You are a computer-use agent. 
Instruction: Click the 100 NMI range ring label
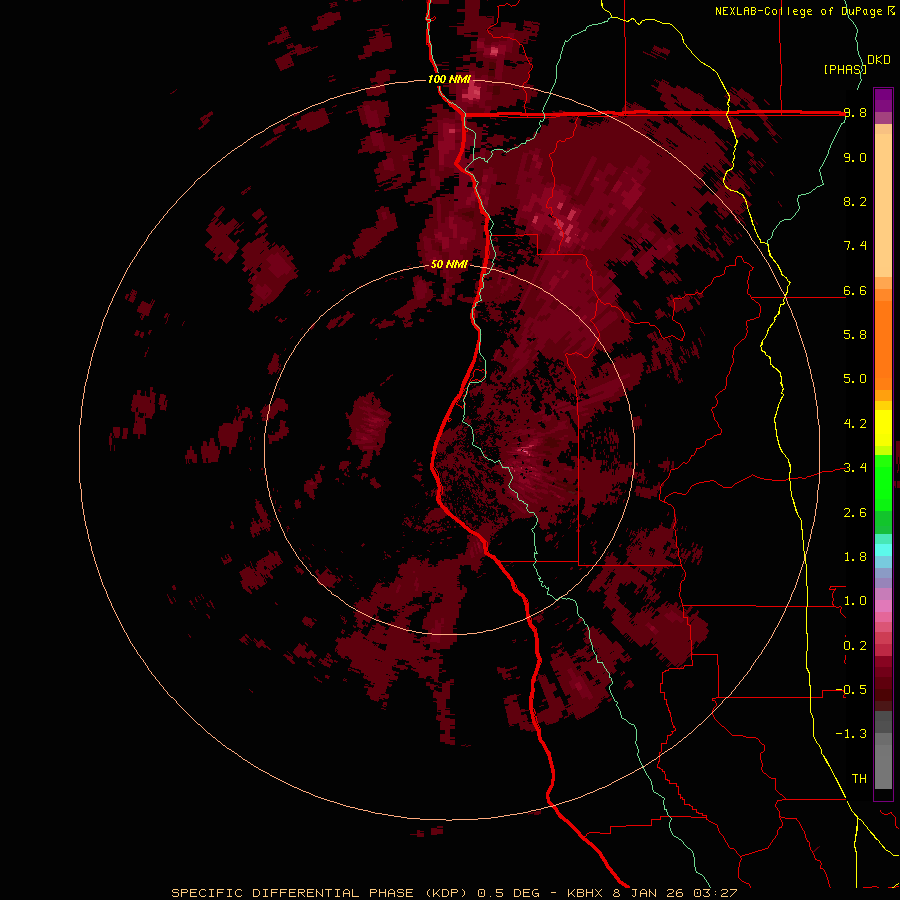[449, 79]
